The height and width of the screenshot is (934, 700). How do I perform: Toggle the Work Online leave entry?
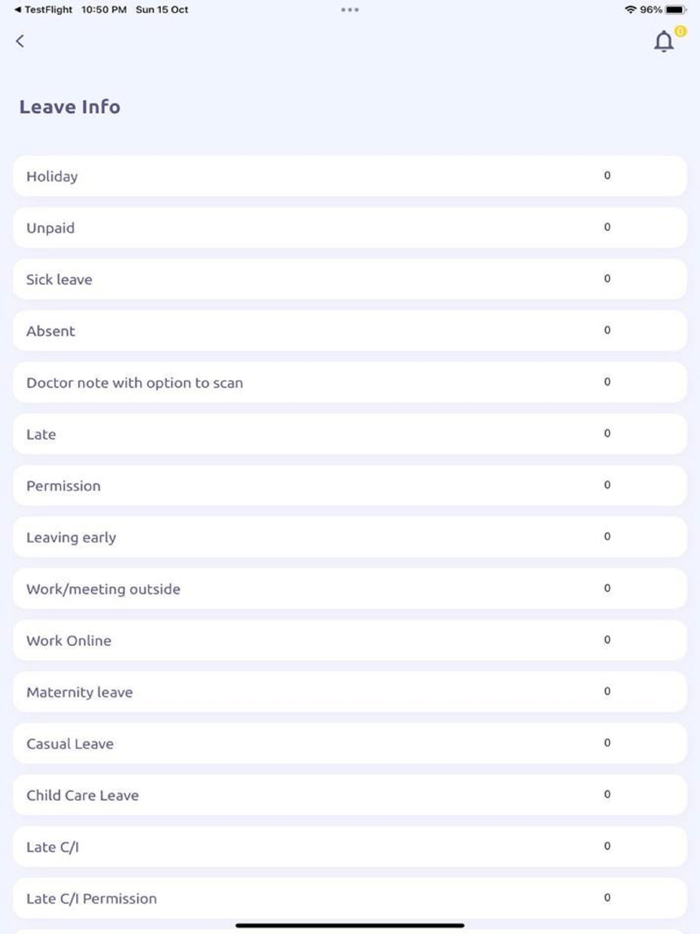click(350, 640)
